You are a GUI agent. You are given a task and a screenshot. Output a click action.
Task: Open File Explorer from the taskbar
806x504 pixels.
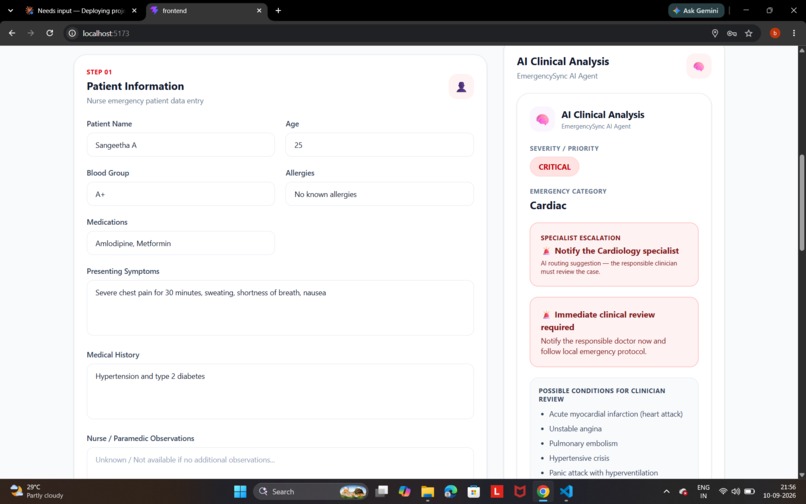pyautogui.click(x=428, y=491)
